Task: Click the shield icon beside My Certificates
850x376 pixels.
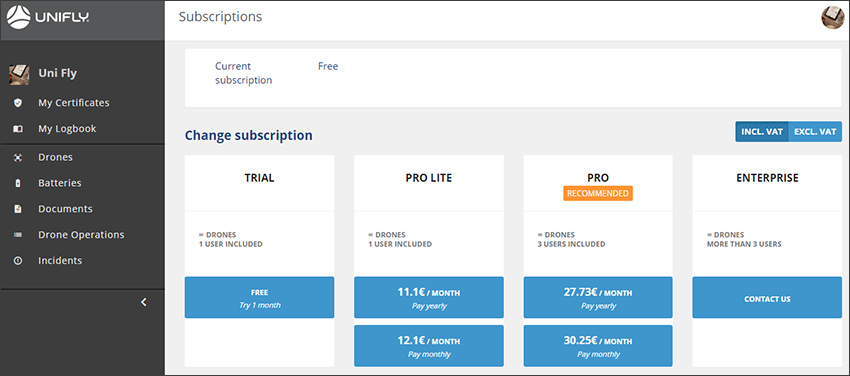Action: coord(18,102)
